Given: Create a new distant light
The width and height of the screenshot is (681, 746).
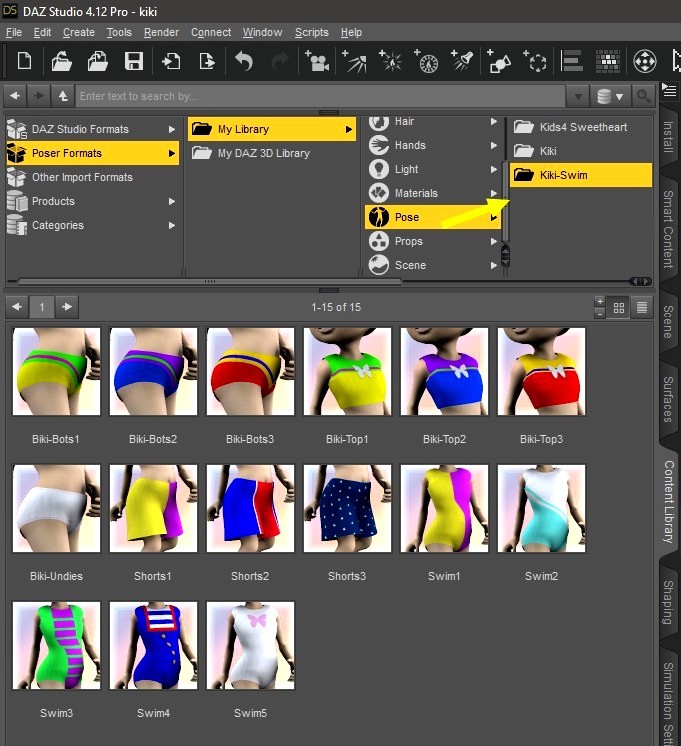Looking at the screenshot, I should (354, 61).
